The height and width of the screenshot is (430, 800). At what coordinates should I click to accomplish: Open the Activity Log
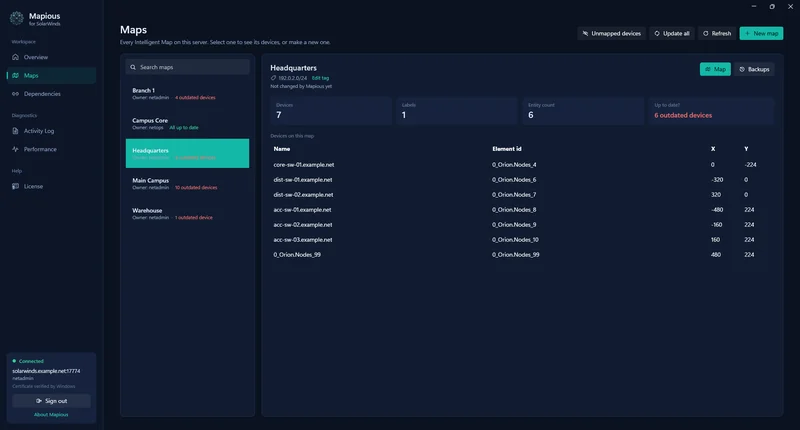click(x=51, y=131)
